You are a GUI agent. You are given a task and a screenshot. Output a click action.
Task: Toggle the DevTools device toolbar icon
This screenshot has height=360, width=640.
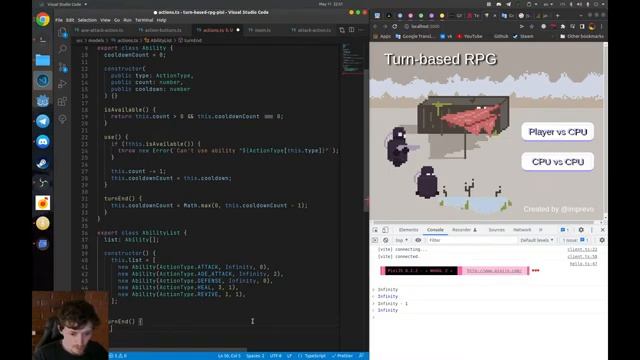pyautogui.click(x=385, y=230)
